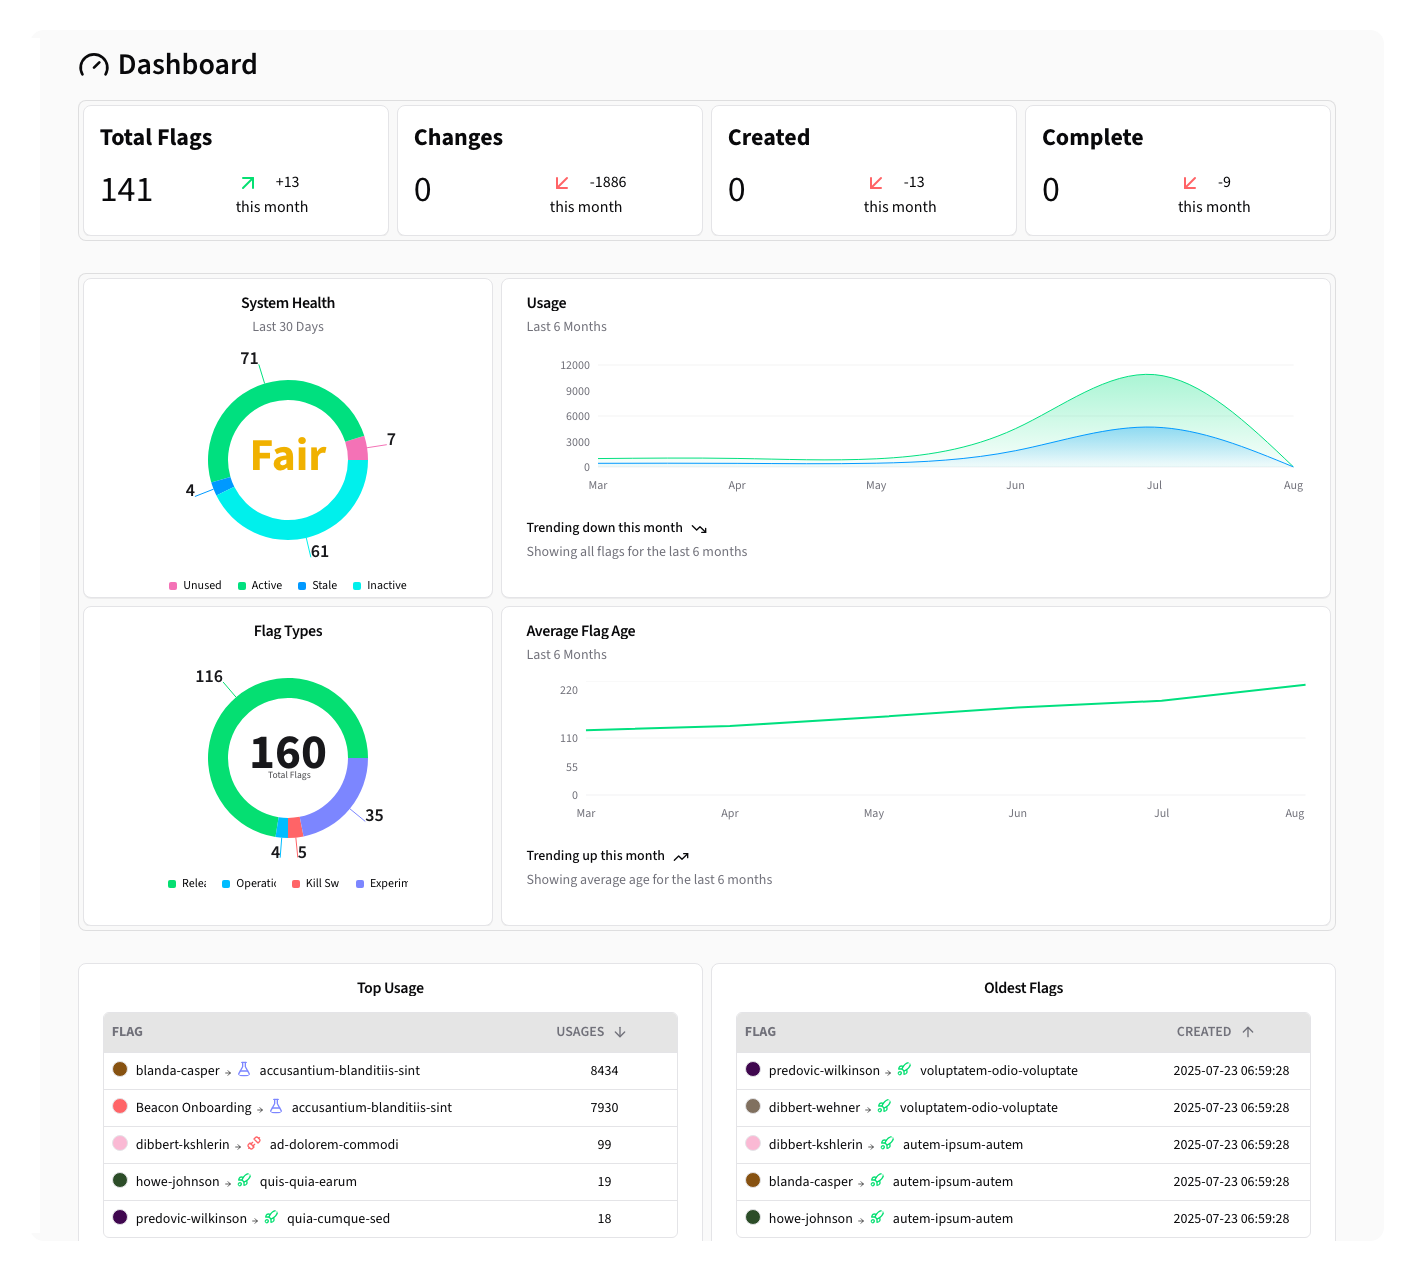Click the Fair label inside the System Health donut
The width and height of the screenshot is (1426, 1283).
click(288, 456)
